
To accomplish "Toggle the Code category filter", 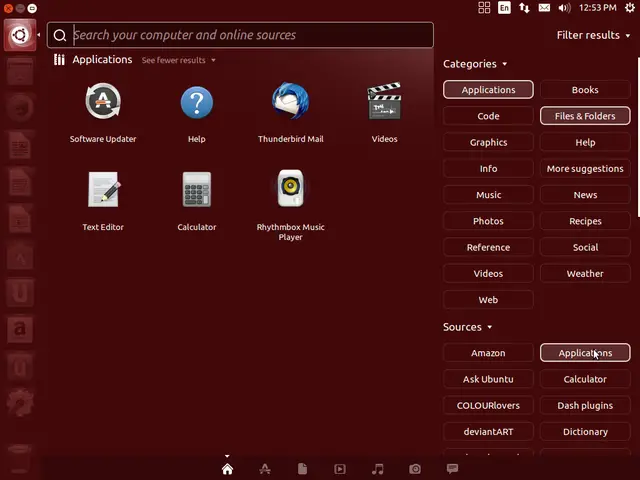I will 488,116.
